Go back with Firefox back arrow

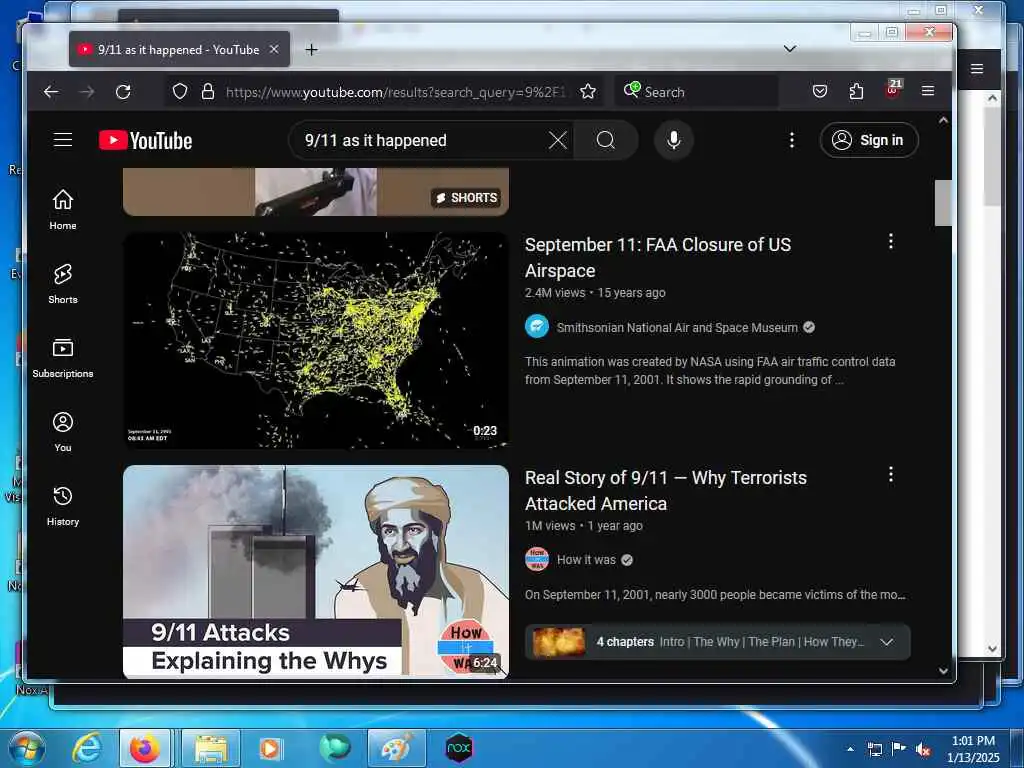coord(51,91)
